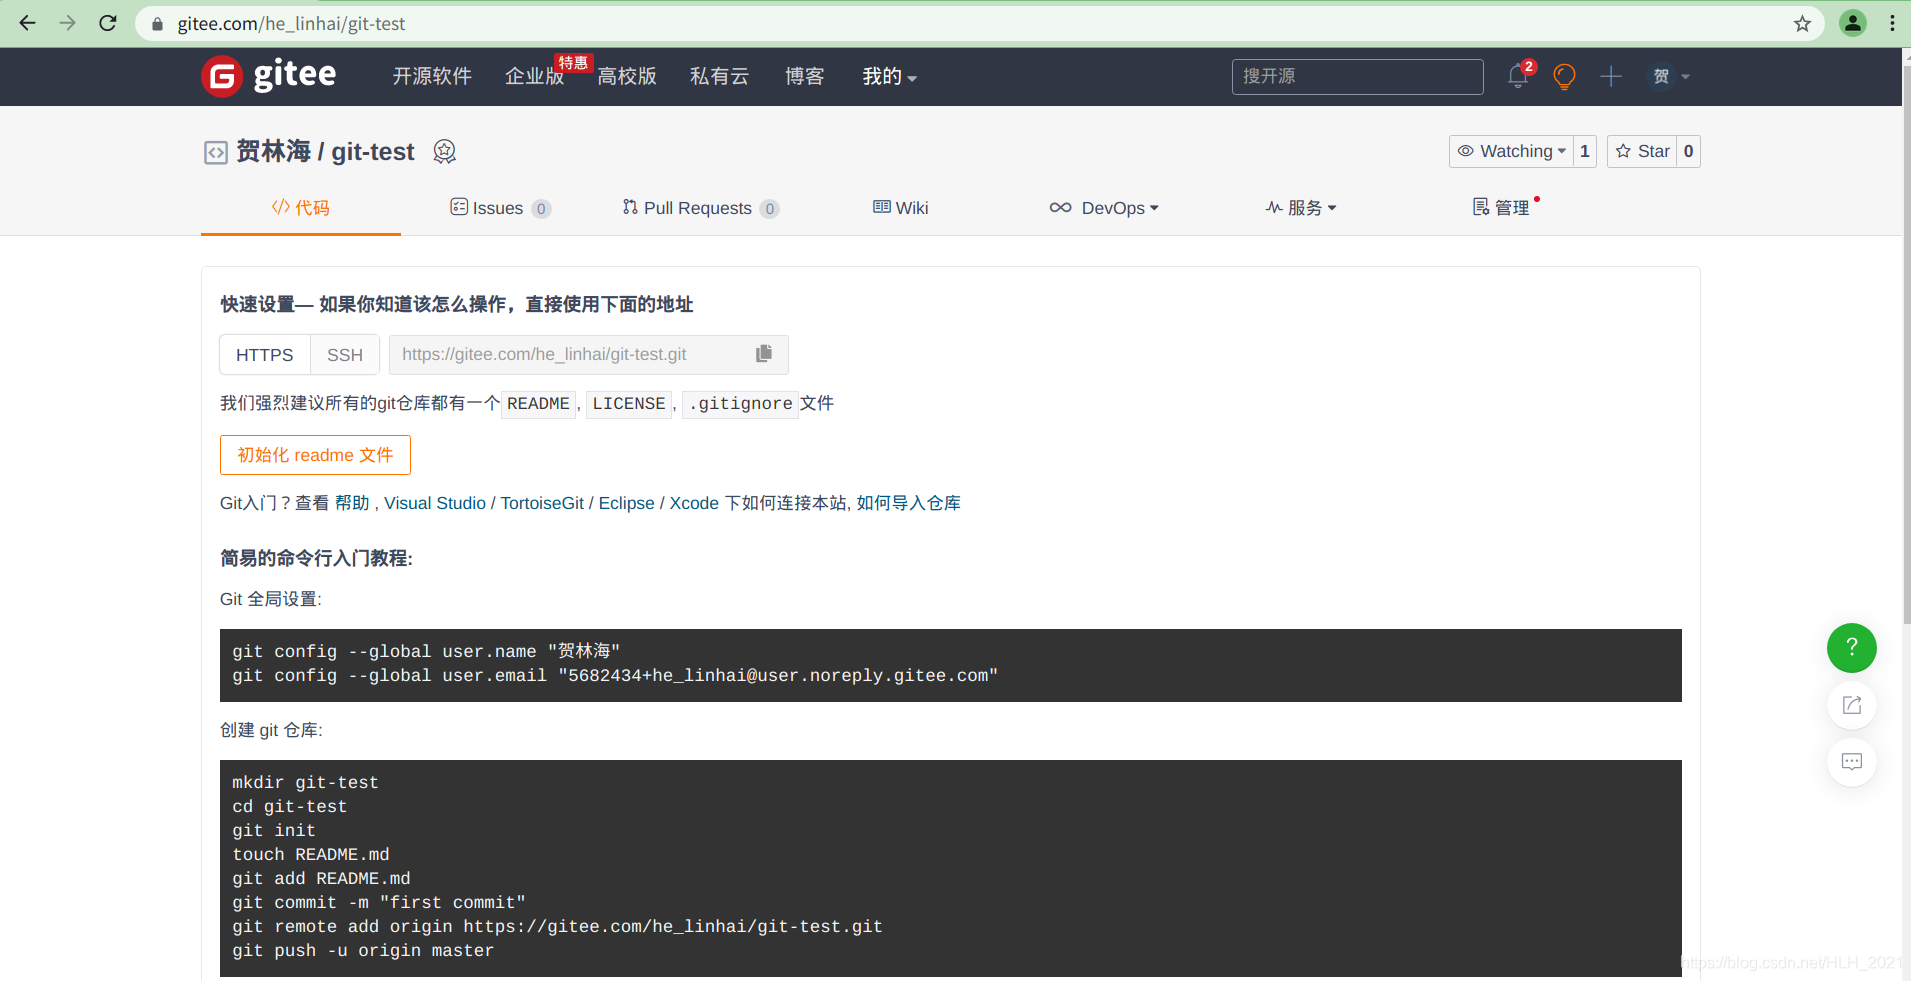Click the .gitignore code label
The width and height of the screenshot is (1911, 981).
tap(740, 404)
